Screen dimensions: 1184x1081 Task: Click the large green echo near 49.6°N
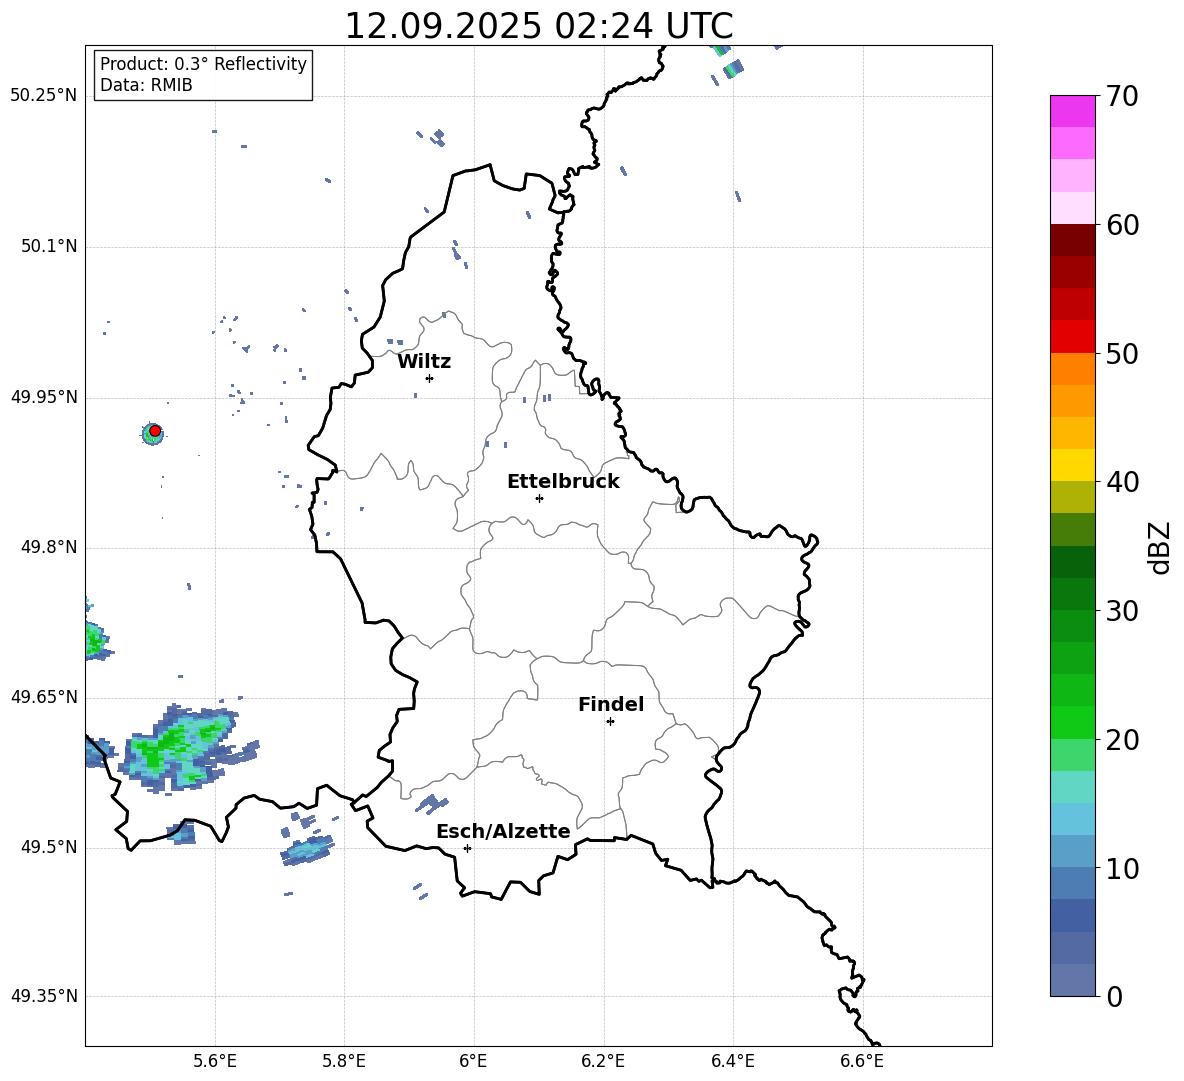click(181, 747)
